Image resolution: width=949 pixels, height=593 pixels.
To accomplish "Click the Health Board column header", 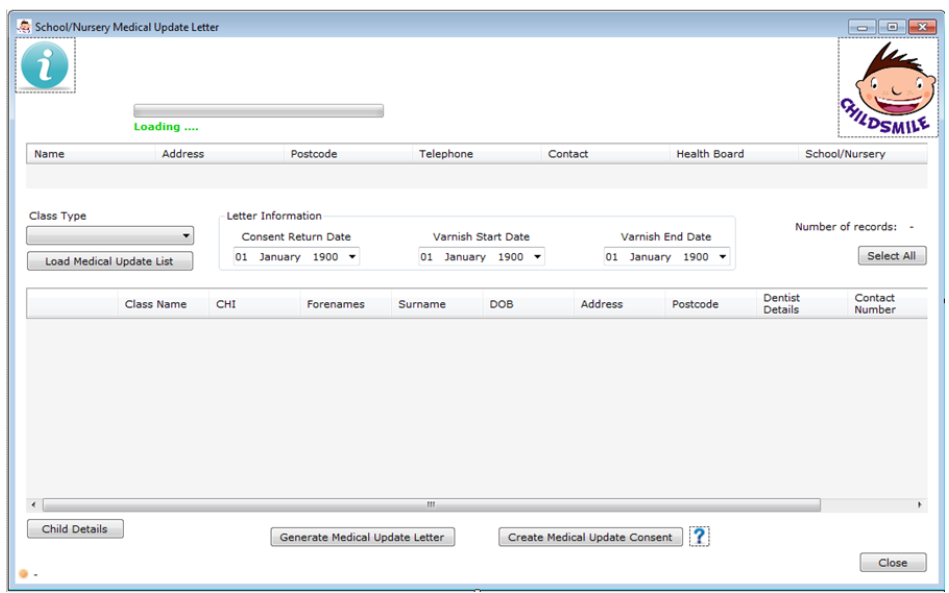I will click(710, 154).
